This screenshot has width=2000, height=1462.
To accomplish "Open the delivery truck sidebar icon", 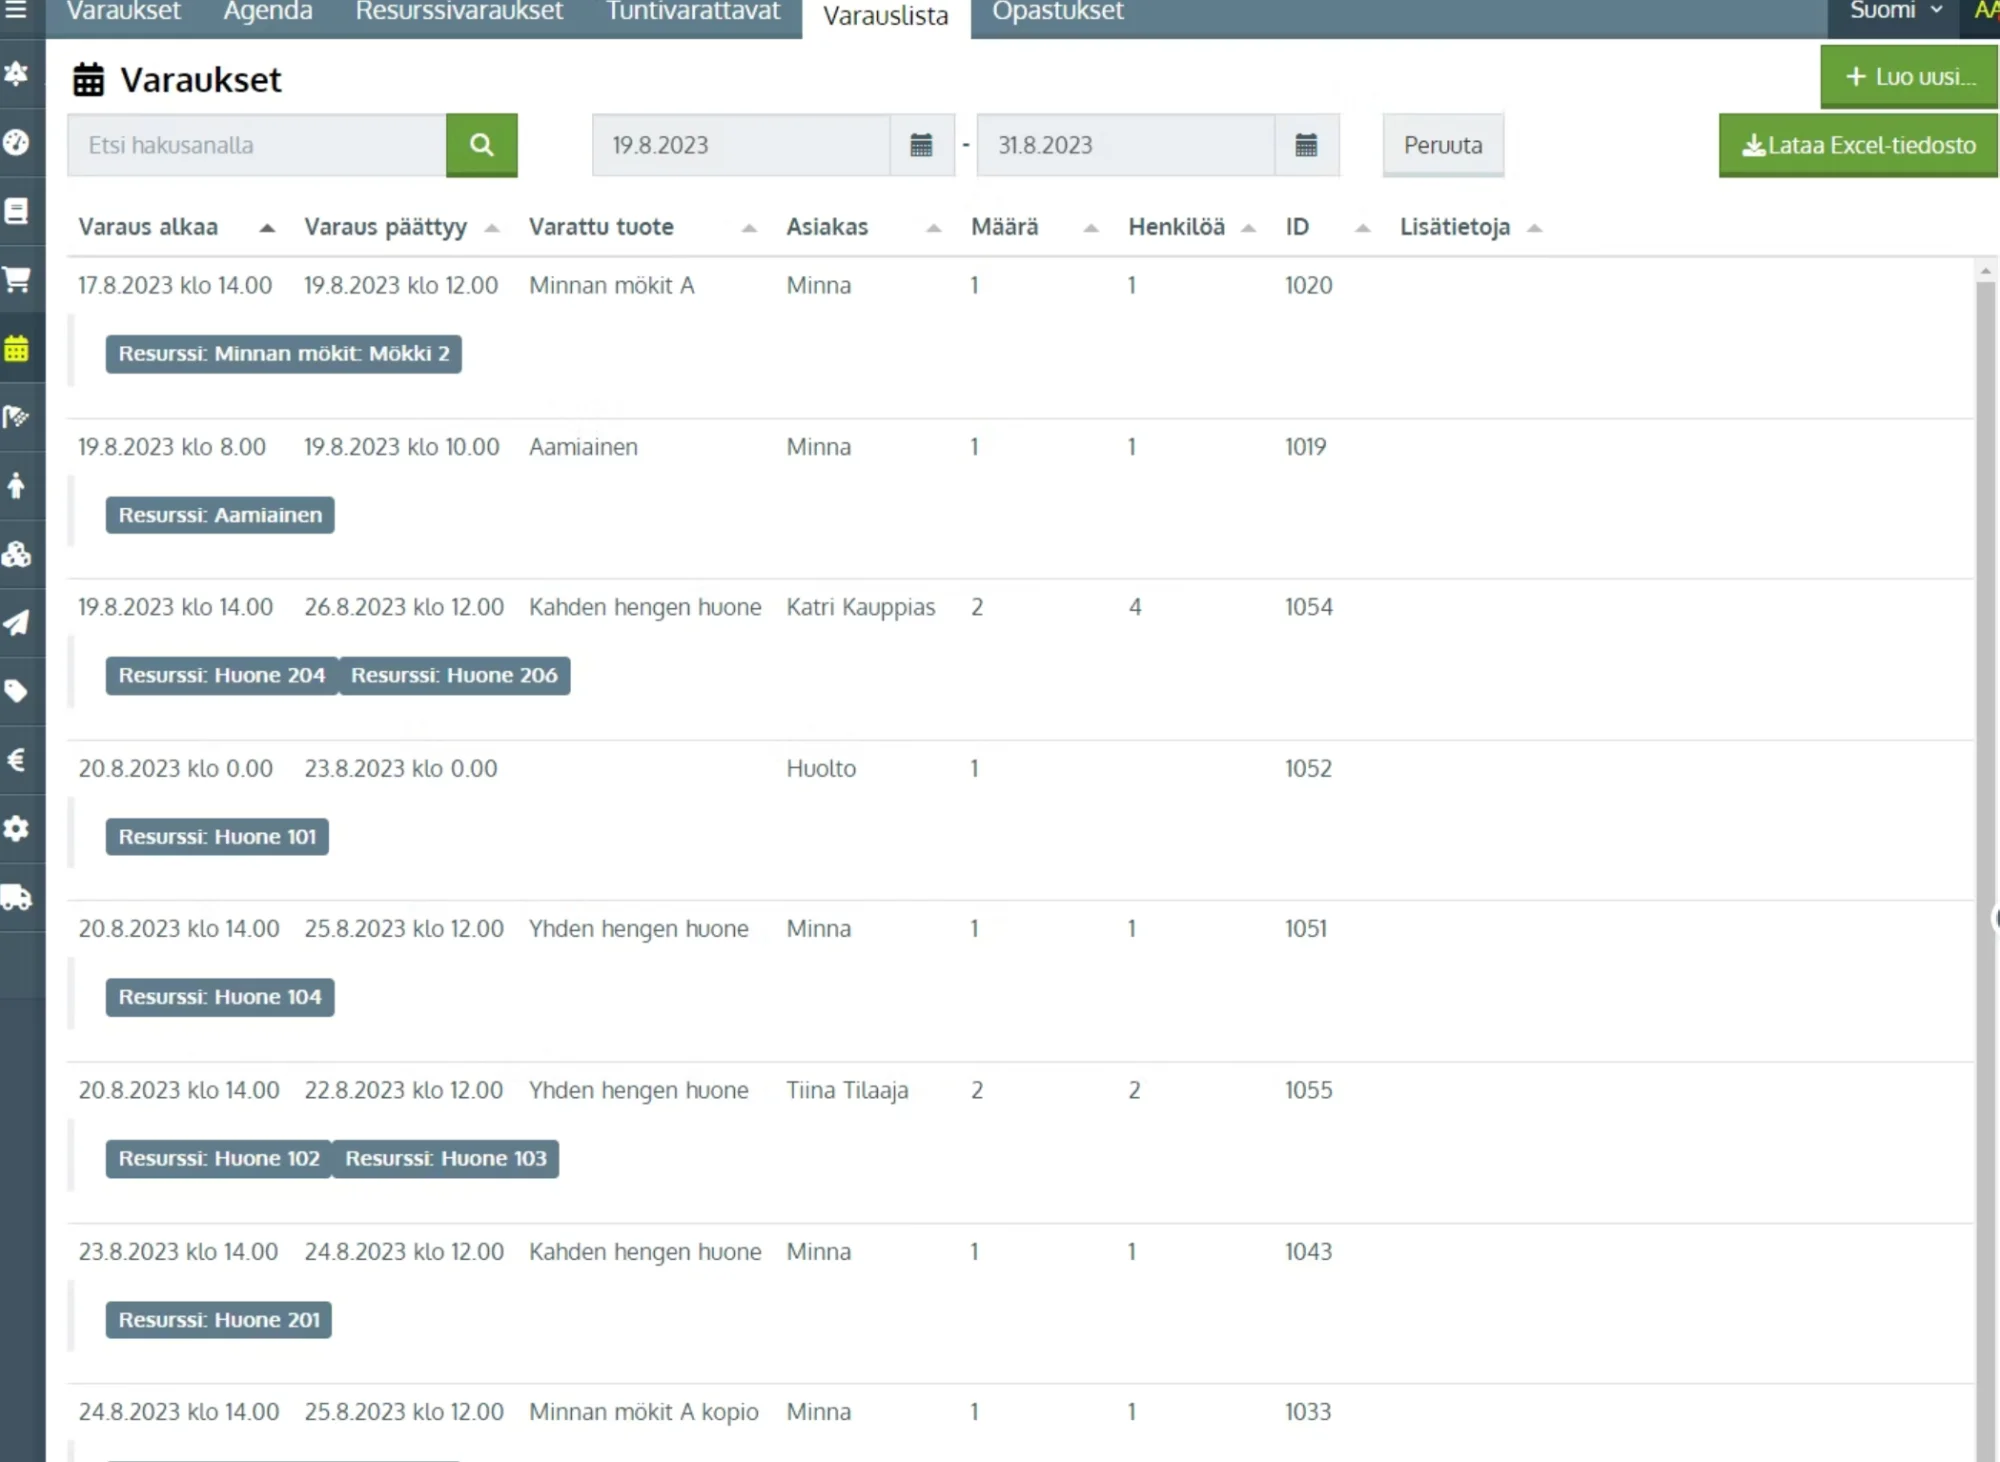I will coord(16,897).
